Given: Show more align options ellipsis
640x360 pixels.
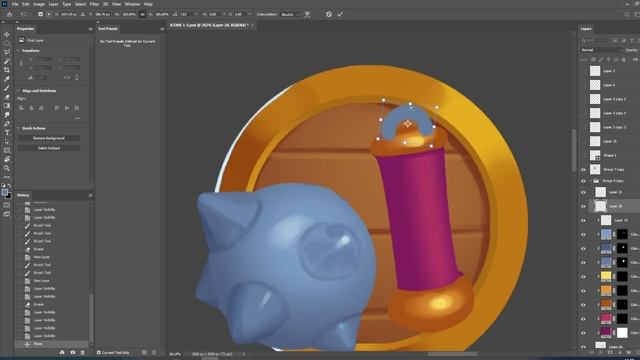Looking at the screenshot, I should [x=77, y=118].
